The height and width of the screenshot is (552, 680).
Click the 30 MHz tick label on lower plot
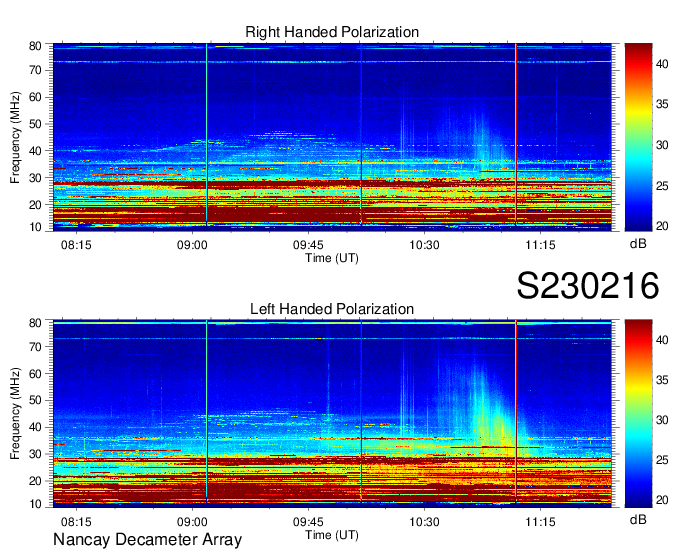click(35, 454)
